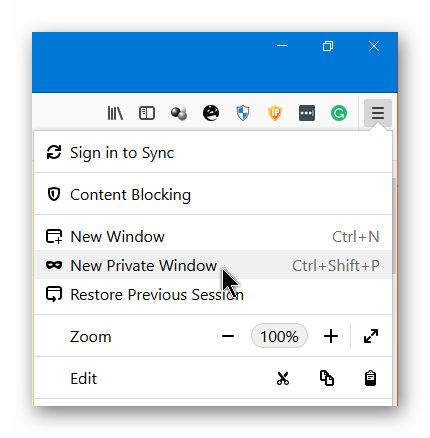Open the orange IP shield extension
Screen dimensions: 430x438
pyautogui.click(x=275, y=113)
